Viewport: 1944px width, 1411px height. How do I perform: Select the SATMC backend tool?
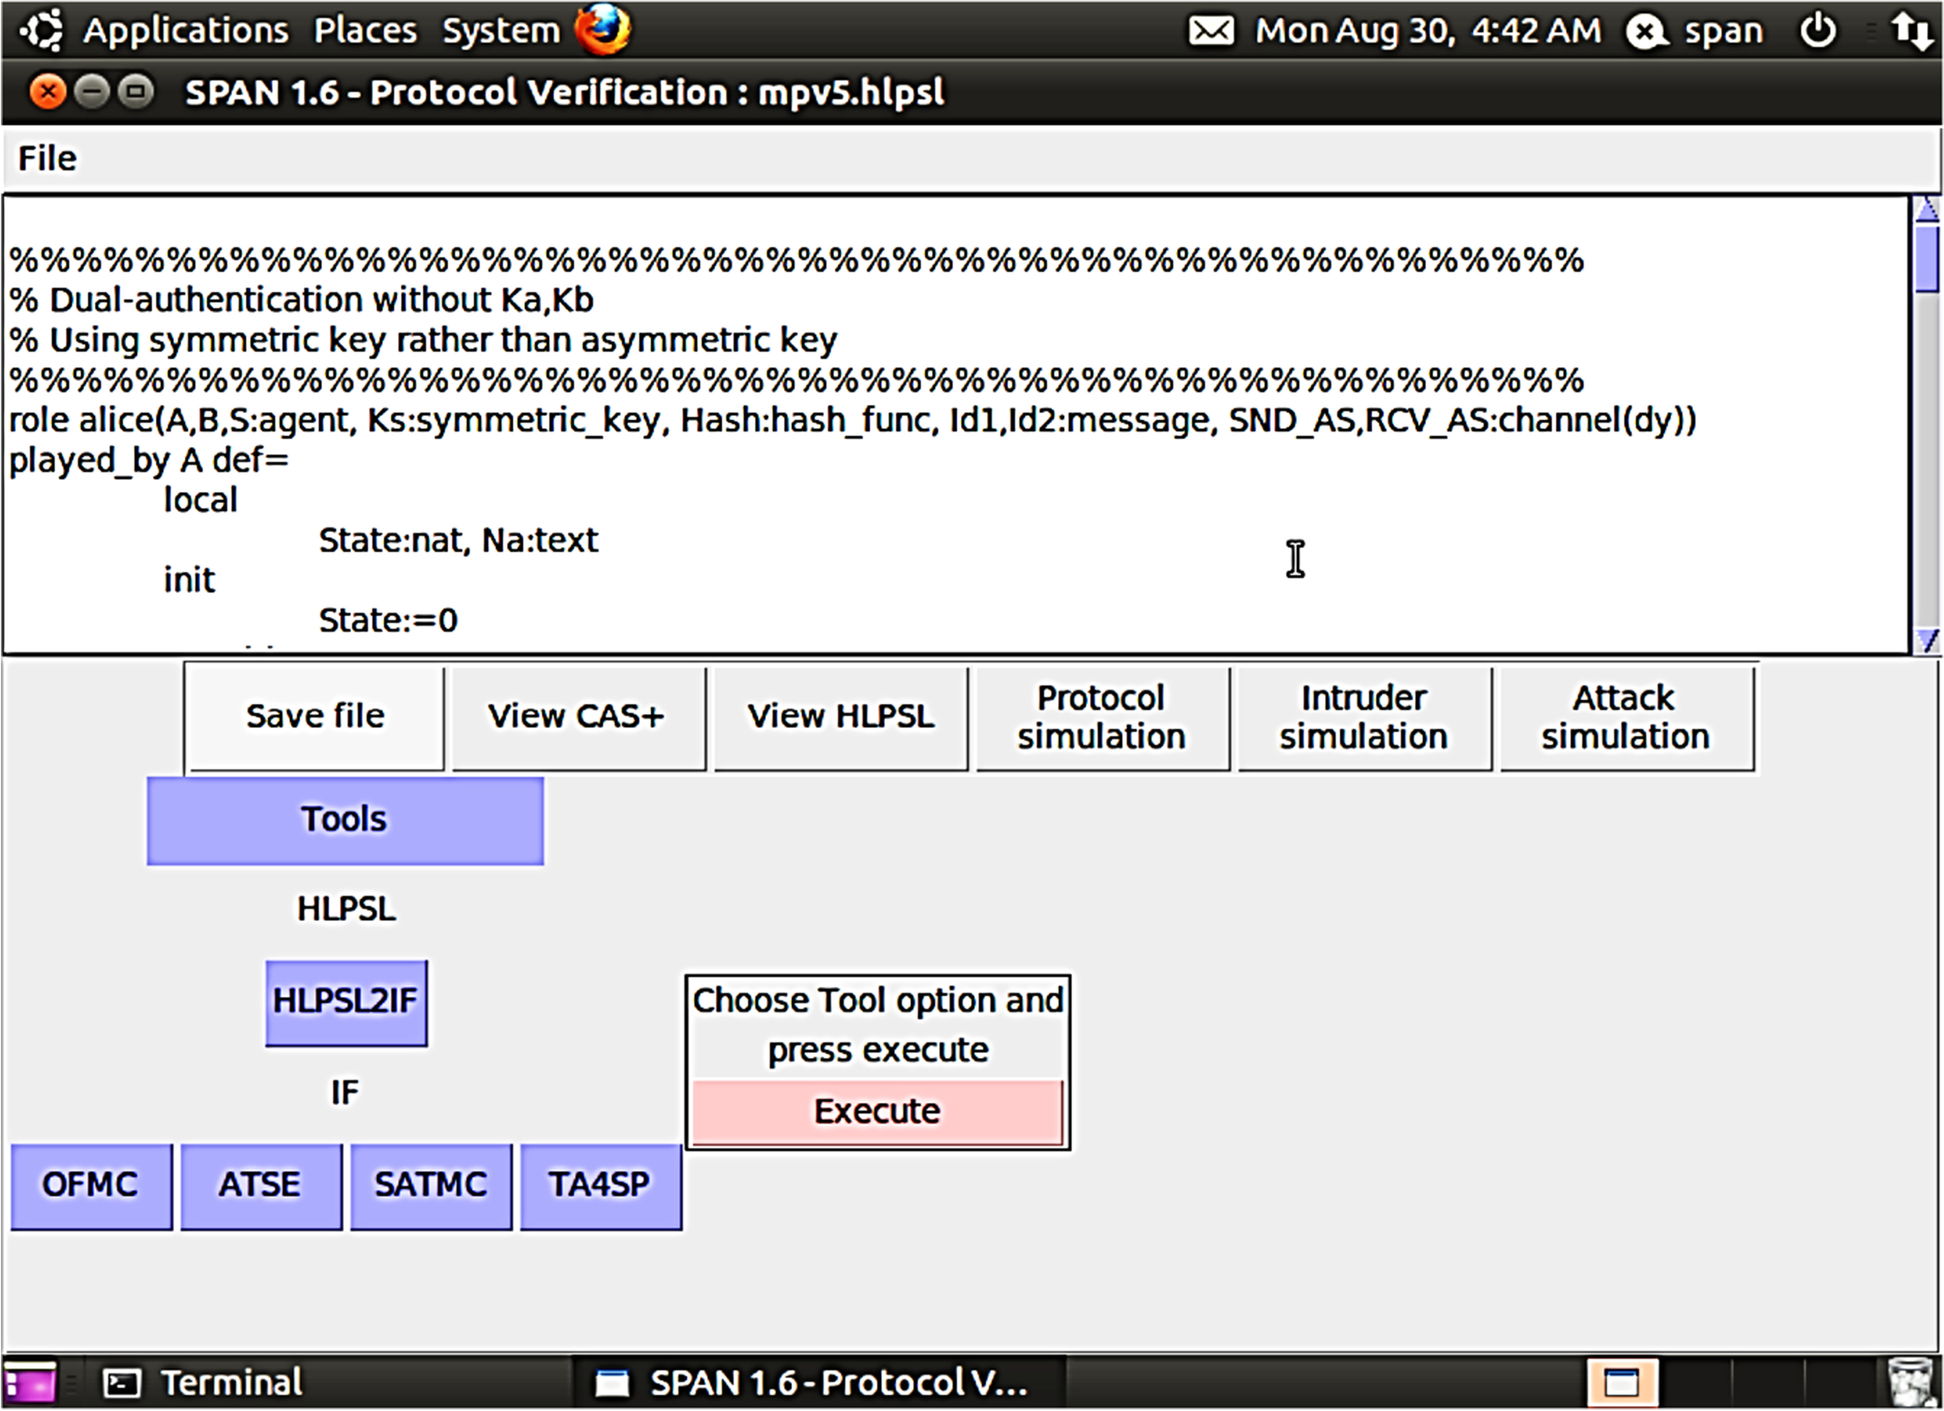coord(431,1186)
